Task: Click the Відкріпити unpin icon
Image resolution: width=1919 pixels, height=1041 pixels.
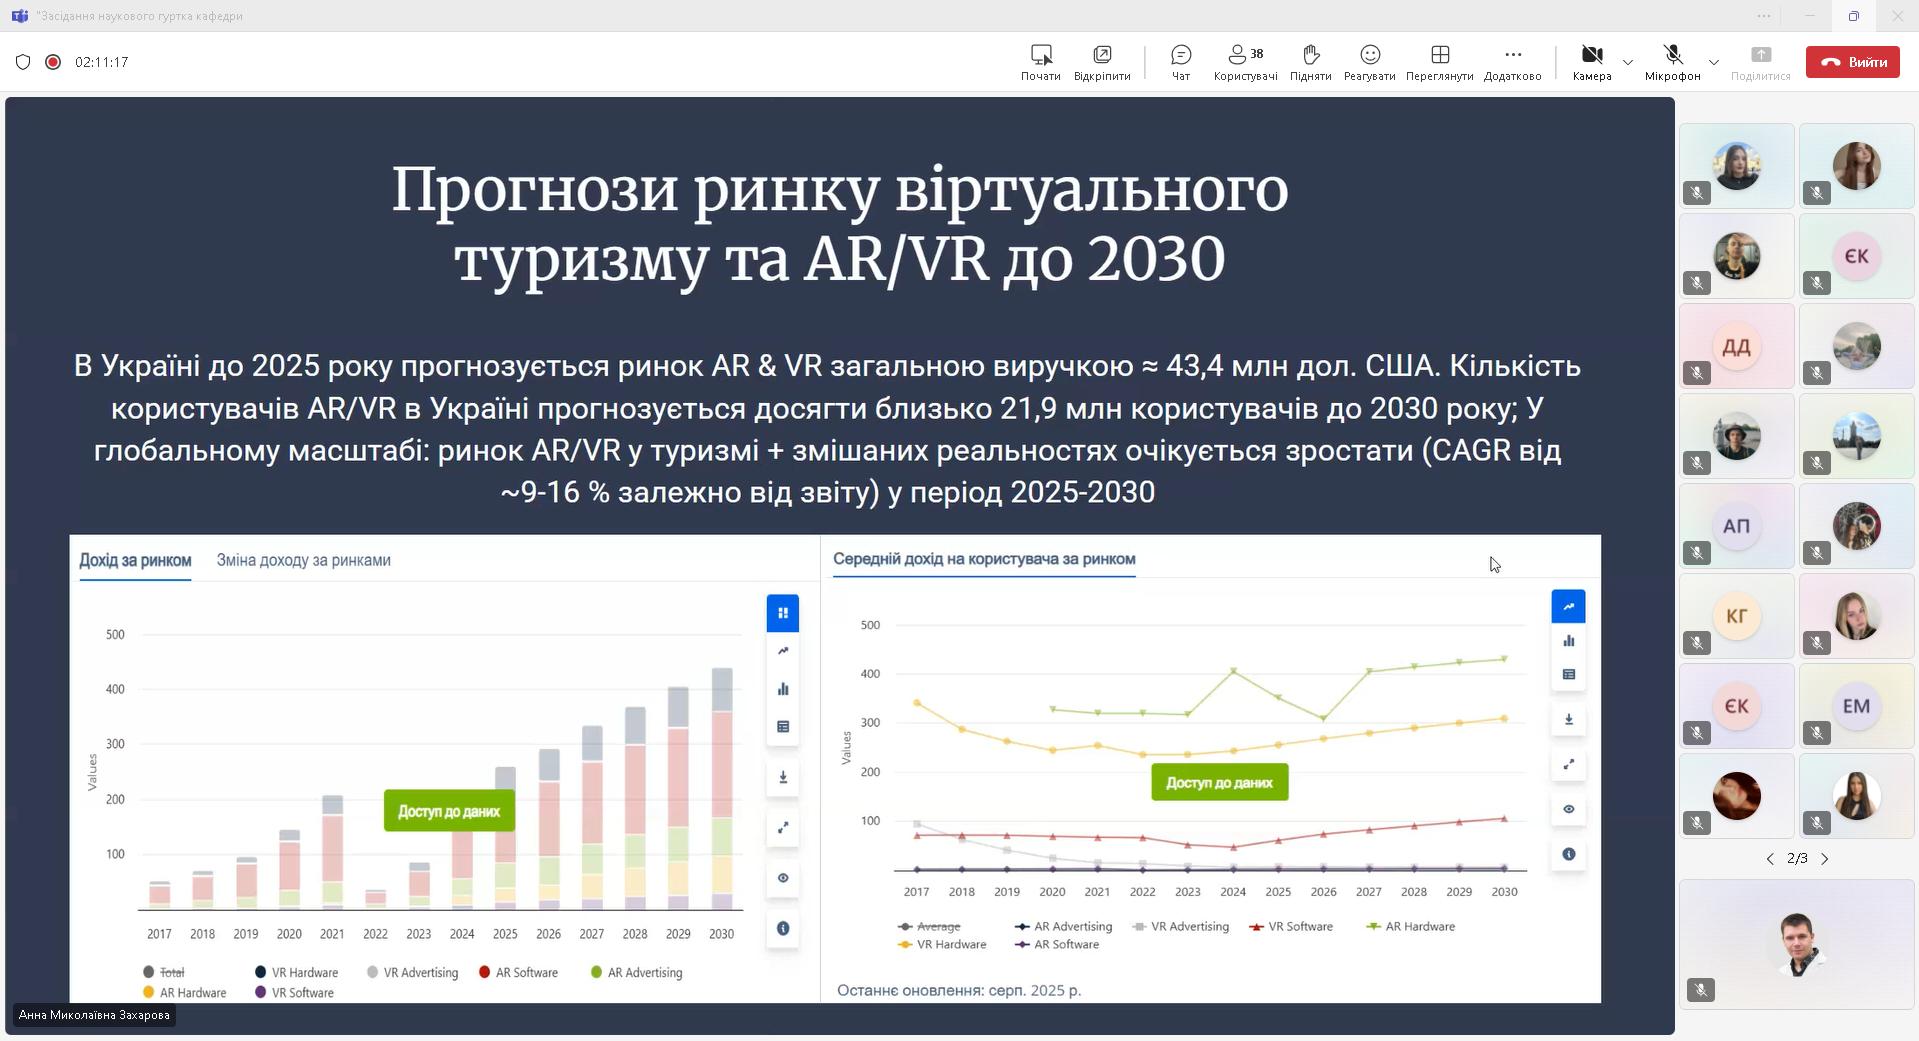Action: tap(1102, 62)
